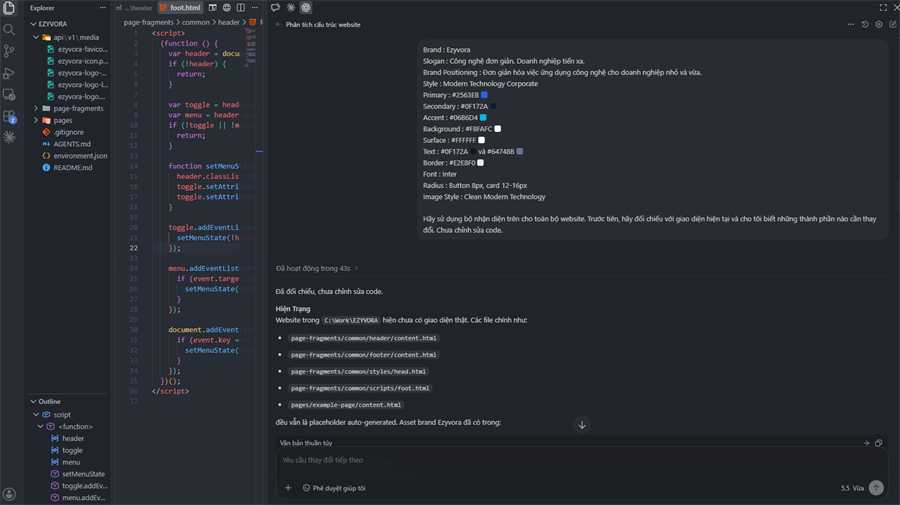This screenshot has height=505, width=900.
Task: Open page-fragments/common/header/content.html link
Action: (x=363, y=339)
